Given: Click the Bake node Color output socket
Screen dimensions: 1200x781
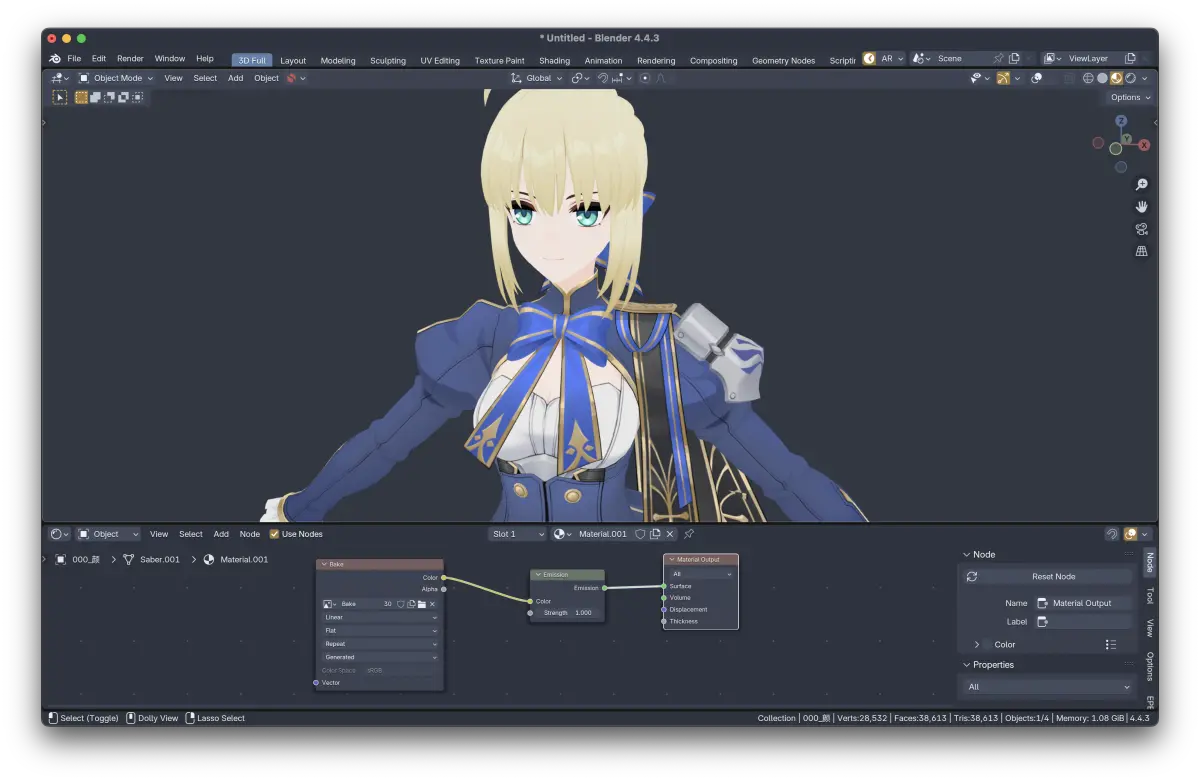Looking at the screenshot, I should click(x=443, y=578).
